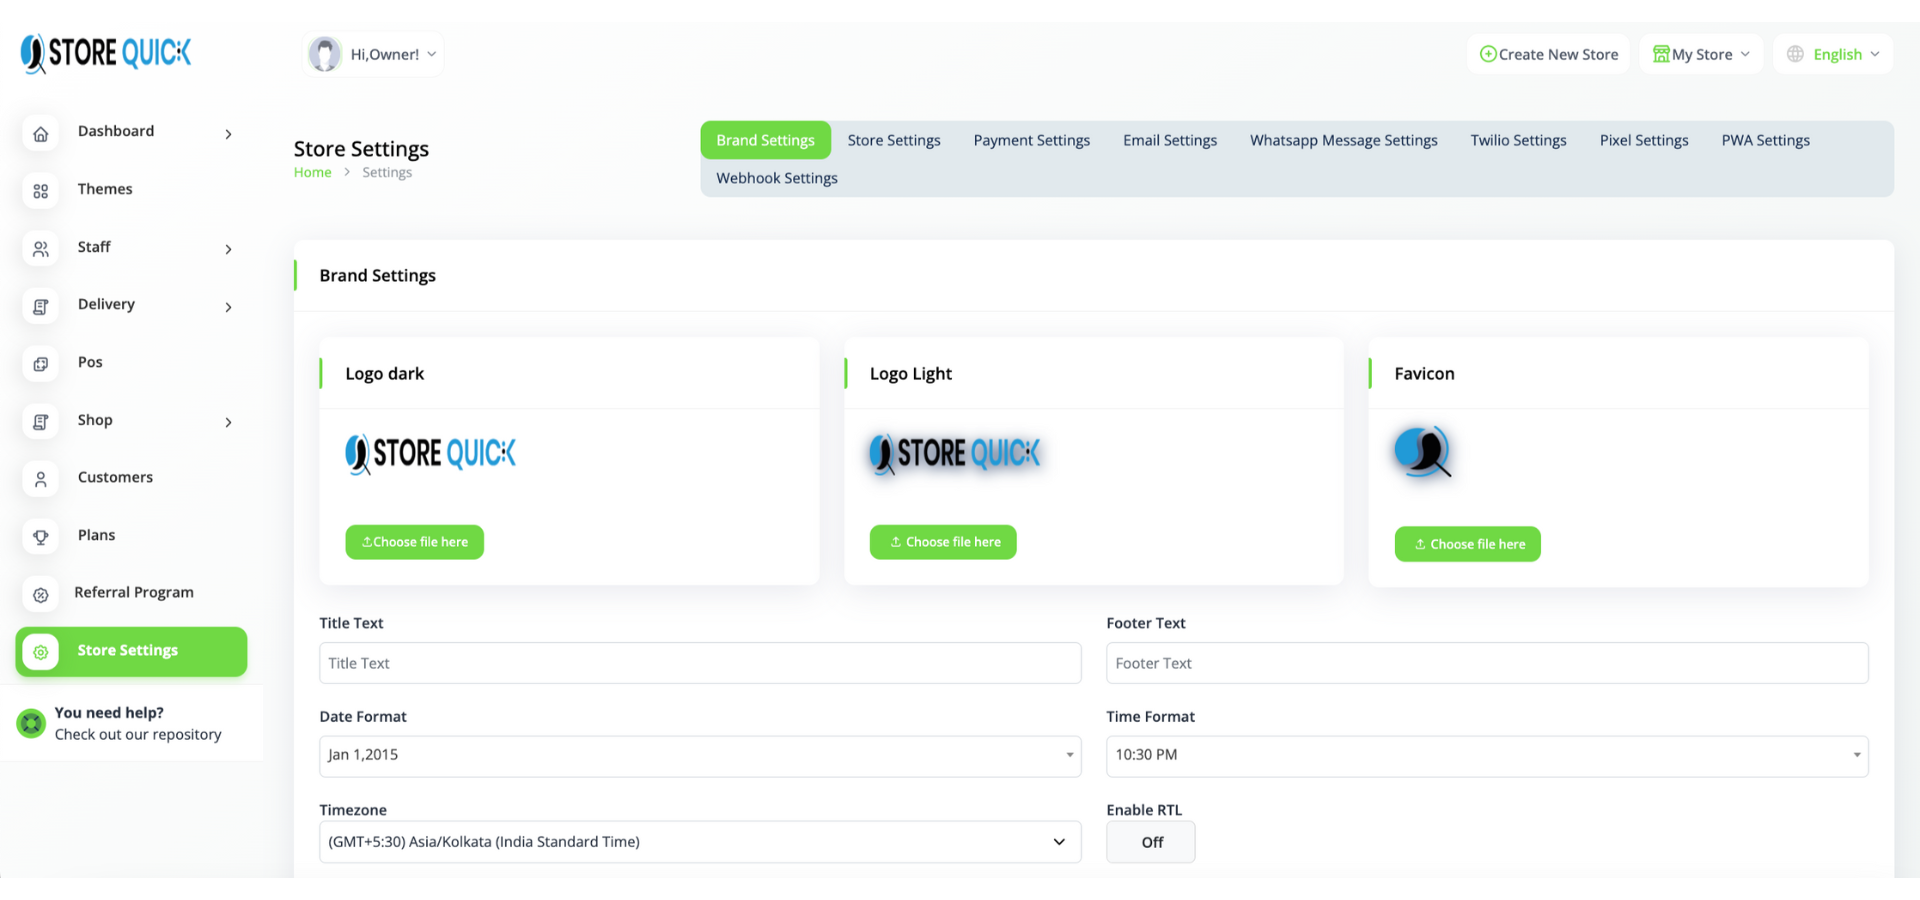Viewport: 1920px width, 900px height.
Task: Click the Customers person icon
Action: coord(41,480)
